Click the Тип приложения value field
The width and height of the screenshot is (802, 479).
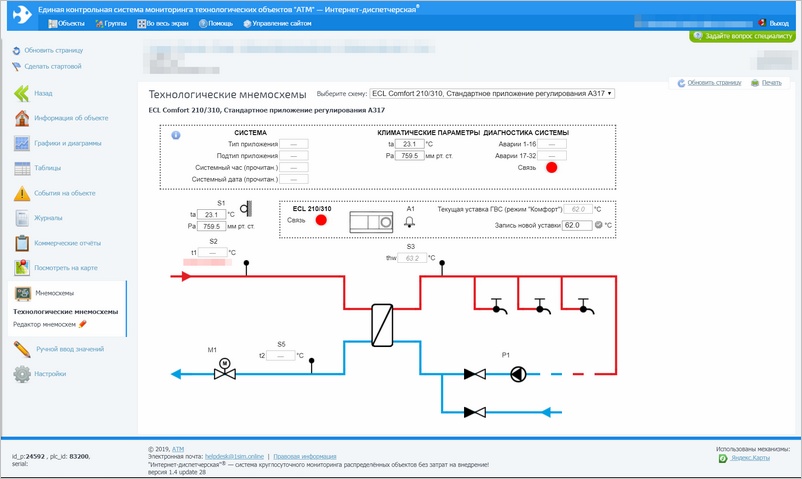pos(294,144)
